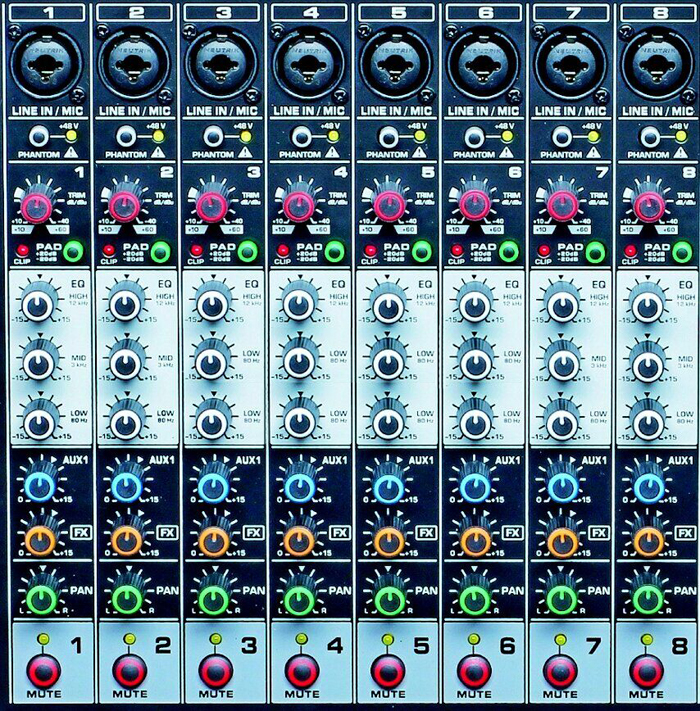700x711 pixels.
Task: Click the channel 8 MUTE button
Action: [645, 669]
